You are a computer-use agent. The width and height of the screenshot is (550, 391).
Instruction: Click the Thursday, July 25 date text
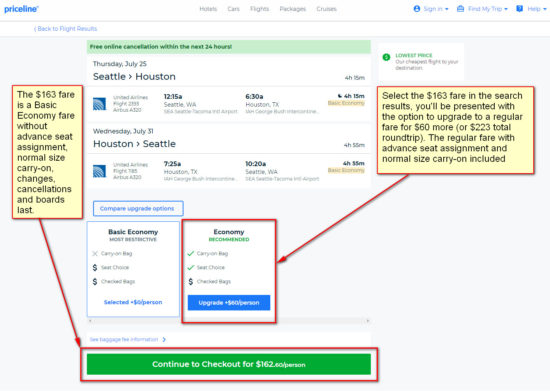coord(120,64)
